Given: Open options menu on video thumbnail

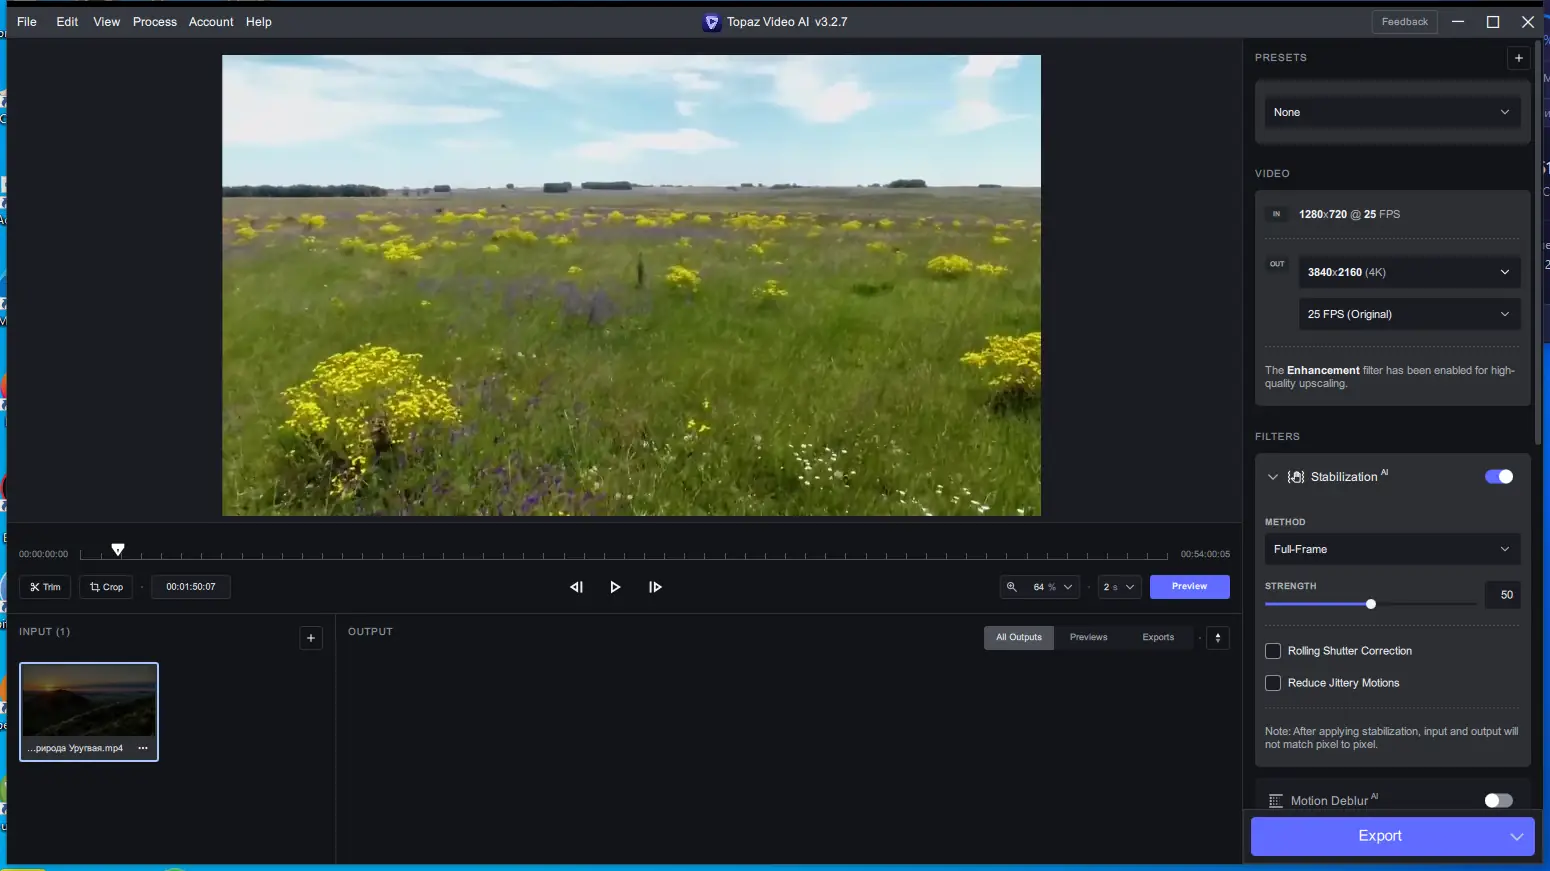Looking at the screenshot, I should [x=143, y=748].
